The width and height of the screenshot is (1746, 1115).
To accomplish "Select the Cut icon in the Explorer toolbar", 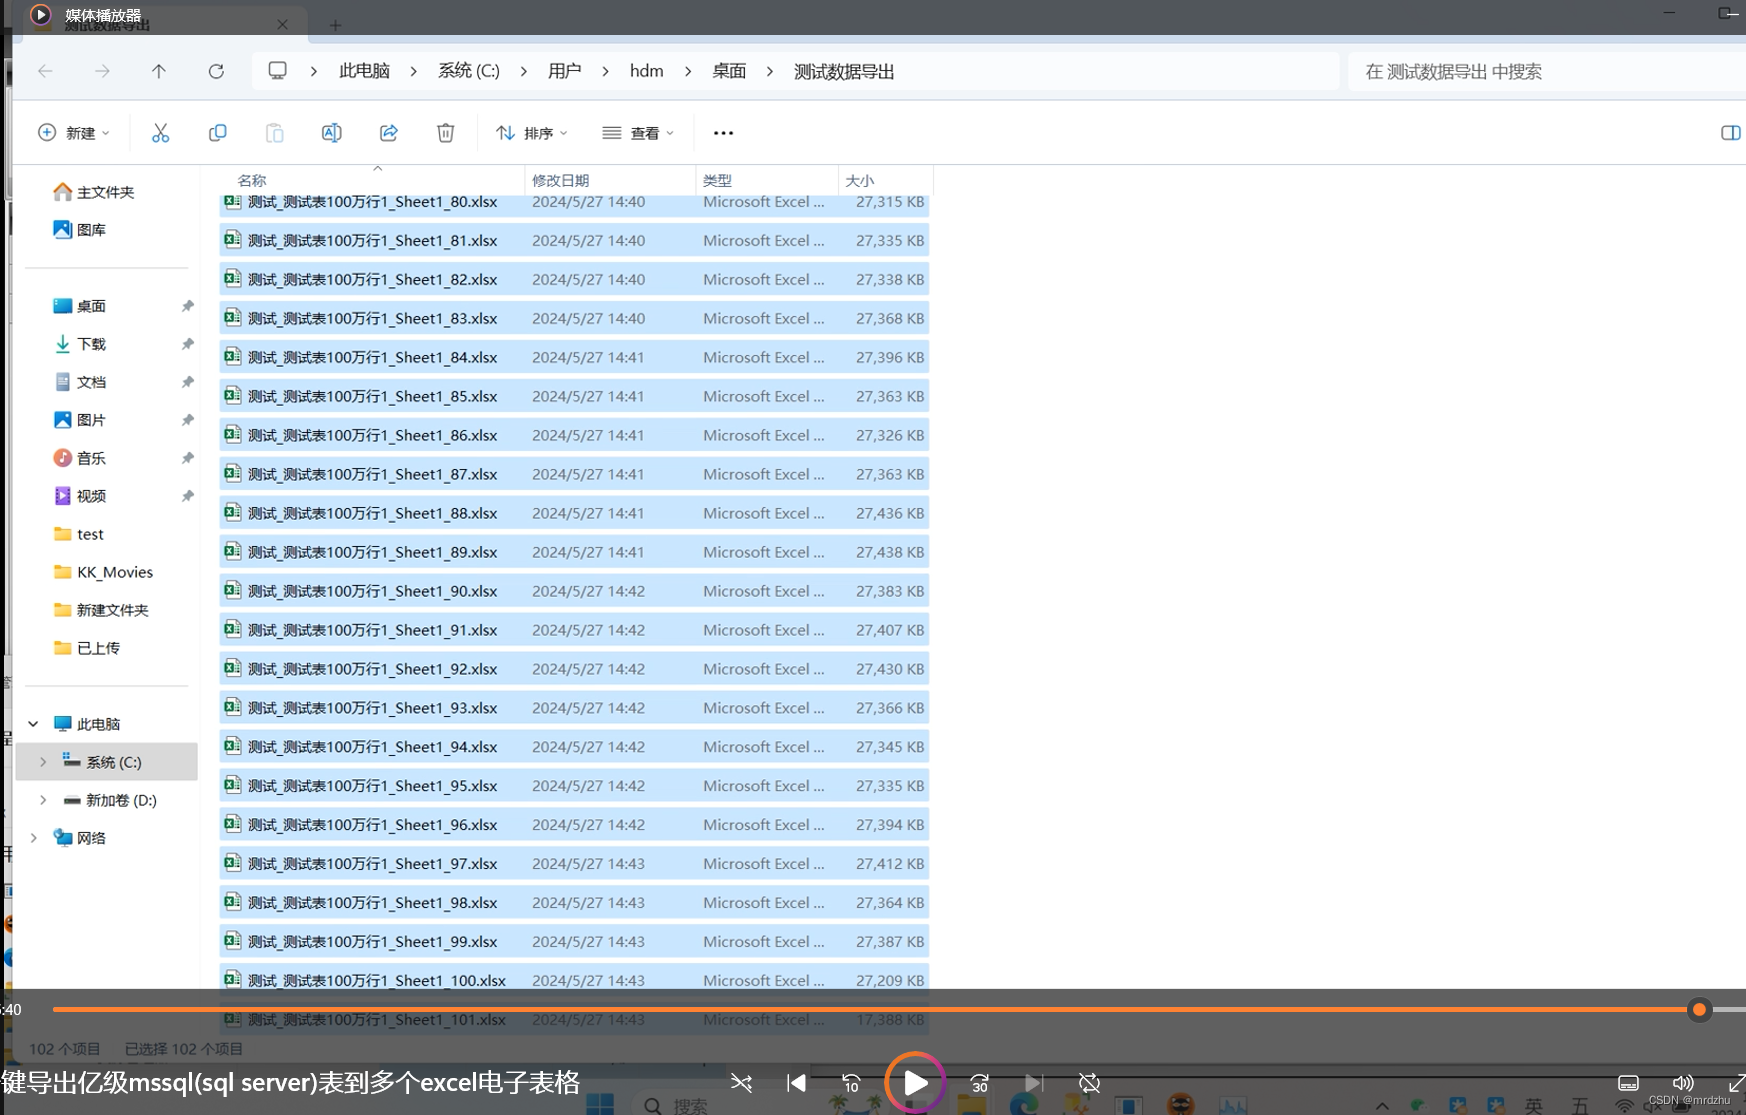I will pyautogui.click(x=161, y=132).
